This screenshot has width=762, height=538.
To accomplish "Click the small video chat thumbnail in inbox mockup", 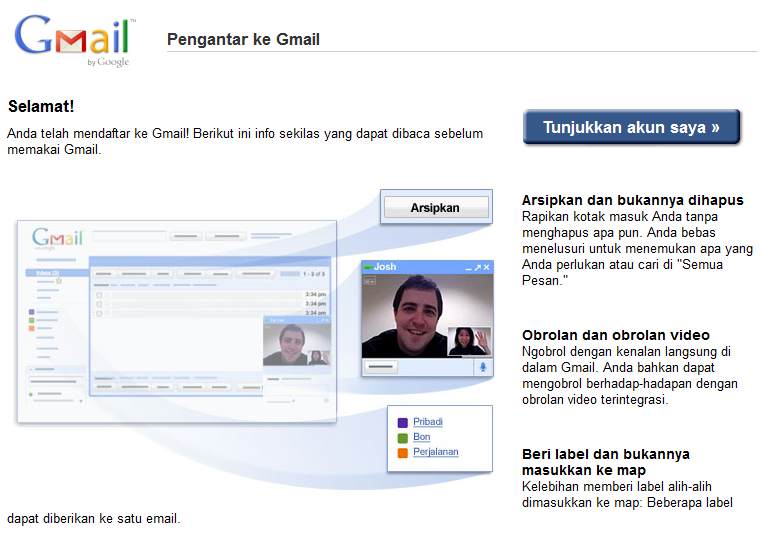I will [x=297, y=345].
